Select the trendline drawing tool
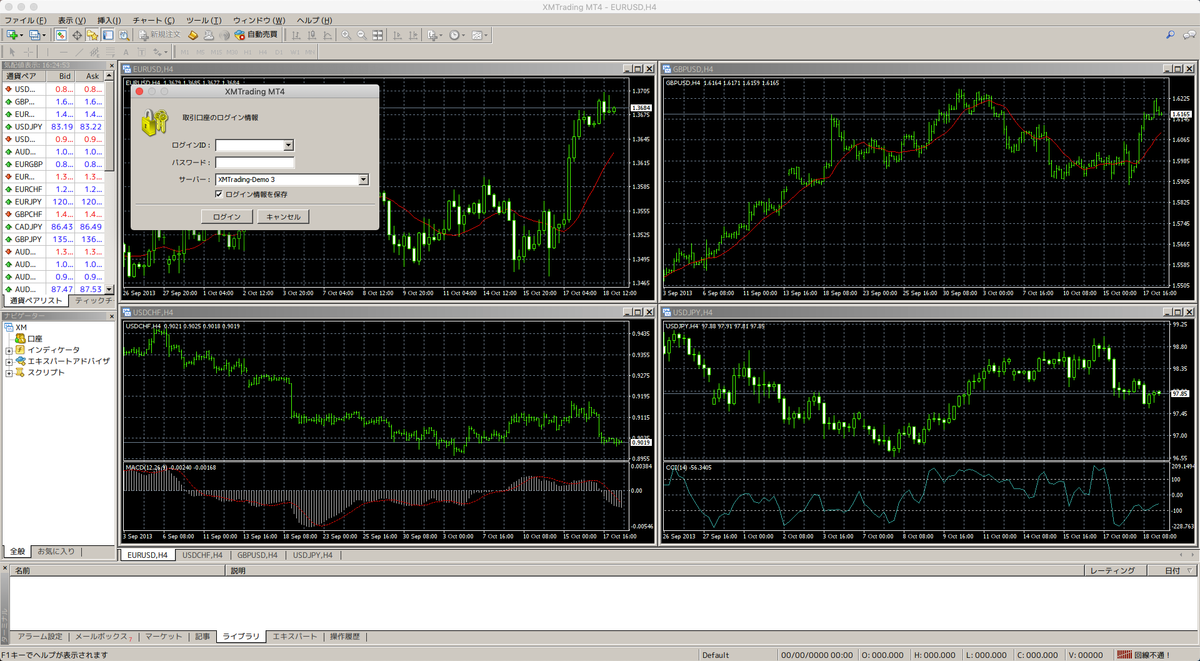Image resolution: width=1200 pixels, height=661 pixels. tap(79, 52)
